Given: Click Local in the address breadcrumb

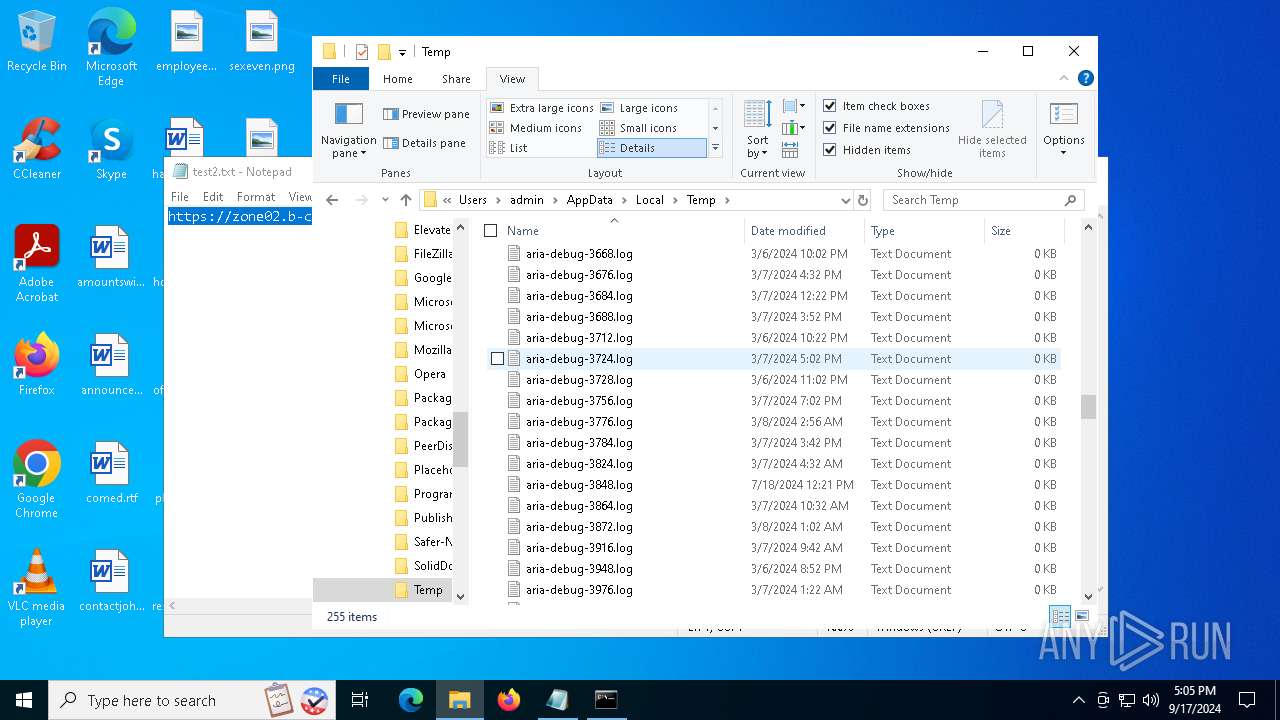Looking at the screenshot, I should click(x=650, y=200).
